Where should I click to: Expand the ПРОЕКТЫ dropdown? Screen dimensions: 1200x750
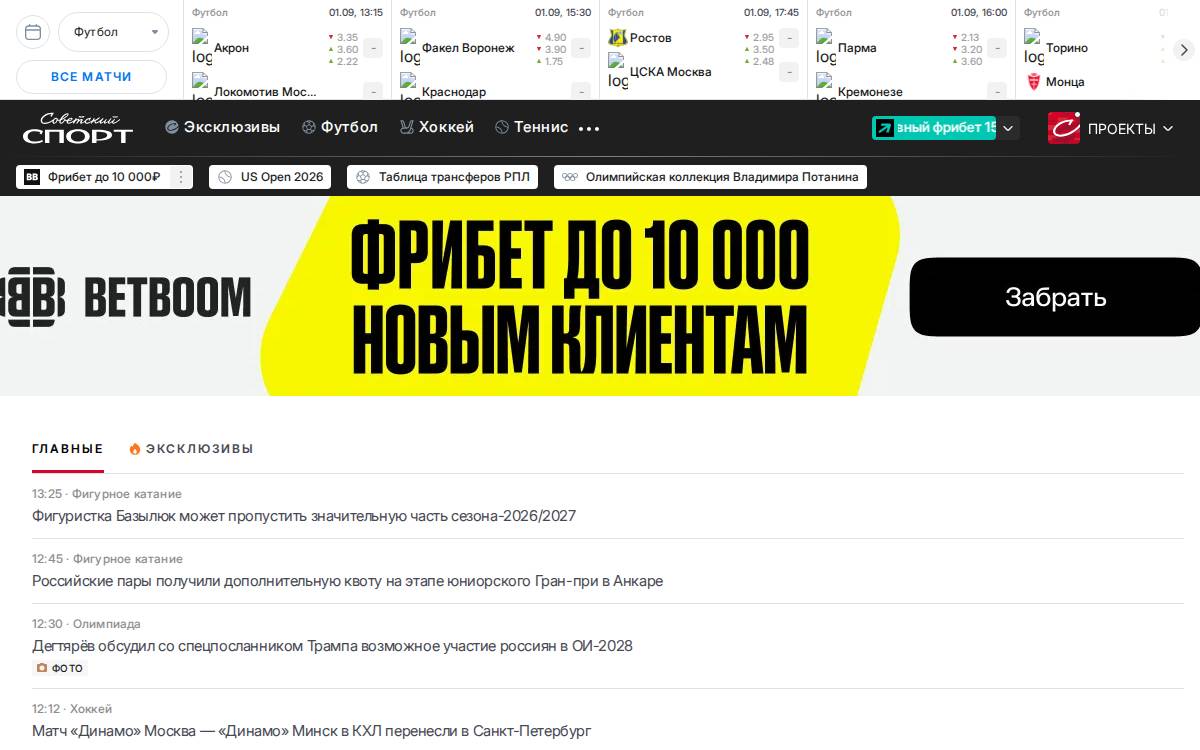(x=1130, y=128)
